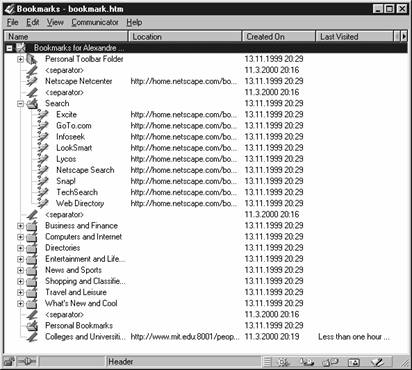Open the Communicator menu
Image resolution: width=412 pixels, height=370 pixels.
point(95,22)
